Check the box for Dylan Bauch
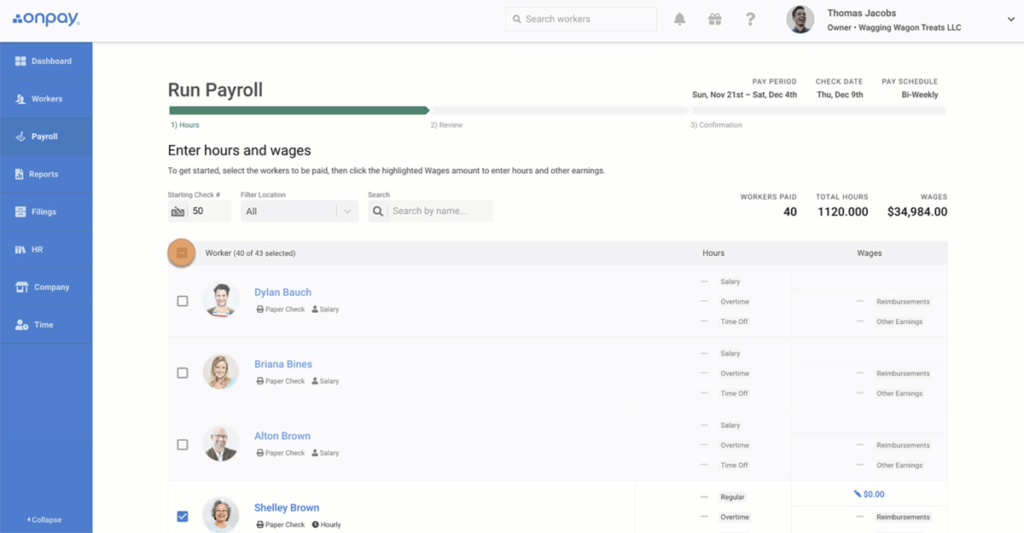1024x533 pixels. (182, 301)
